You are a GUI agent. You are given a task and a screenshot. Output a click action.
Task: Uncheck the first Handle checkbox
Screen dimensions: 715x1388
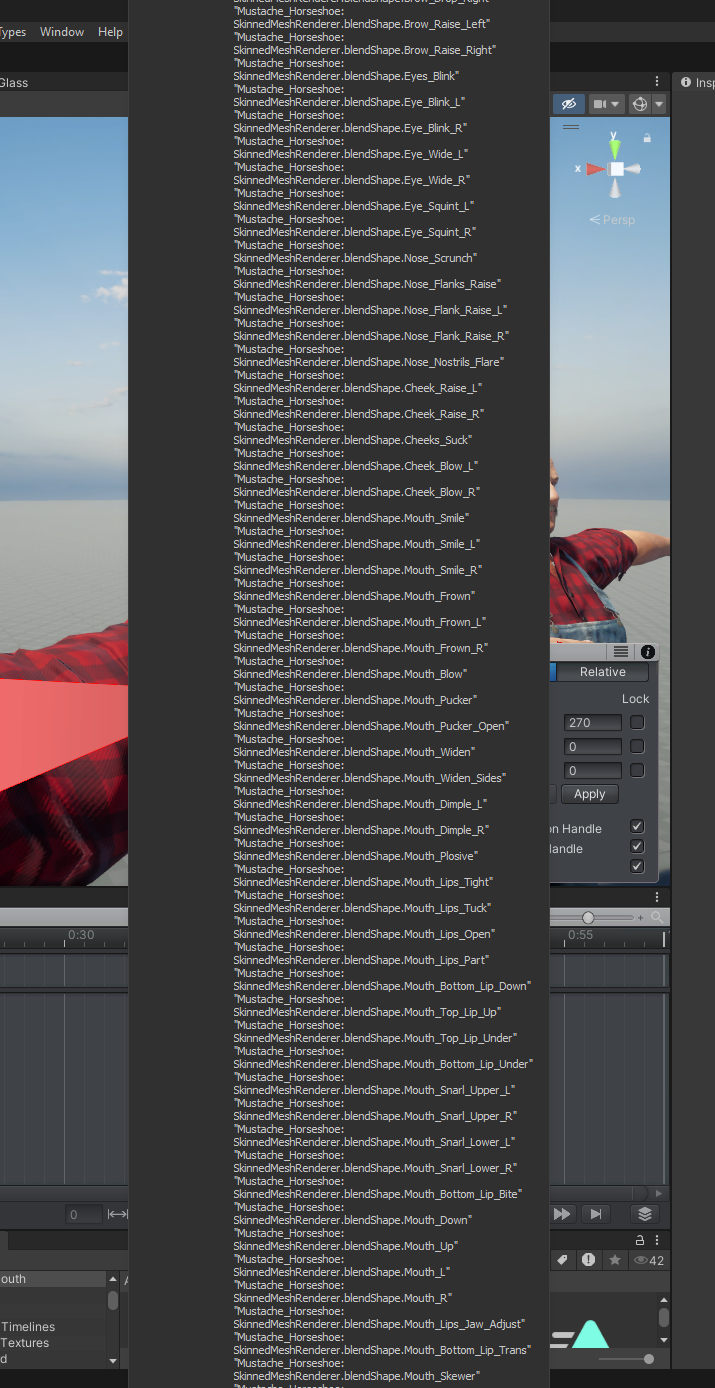coord(637,827)
